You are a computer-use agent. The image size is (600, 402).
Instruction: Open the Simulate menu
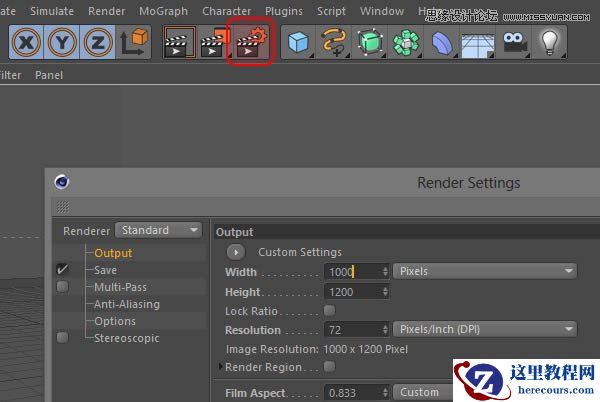(52, 11)
